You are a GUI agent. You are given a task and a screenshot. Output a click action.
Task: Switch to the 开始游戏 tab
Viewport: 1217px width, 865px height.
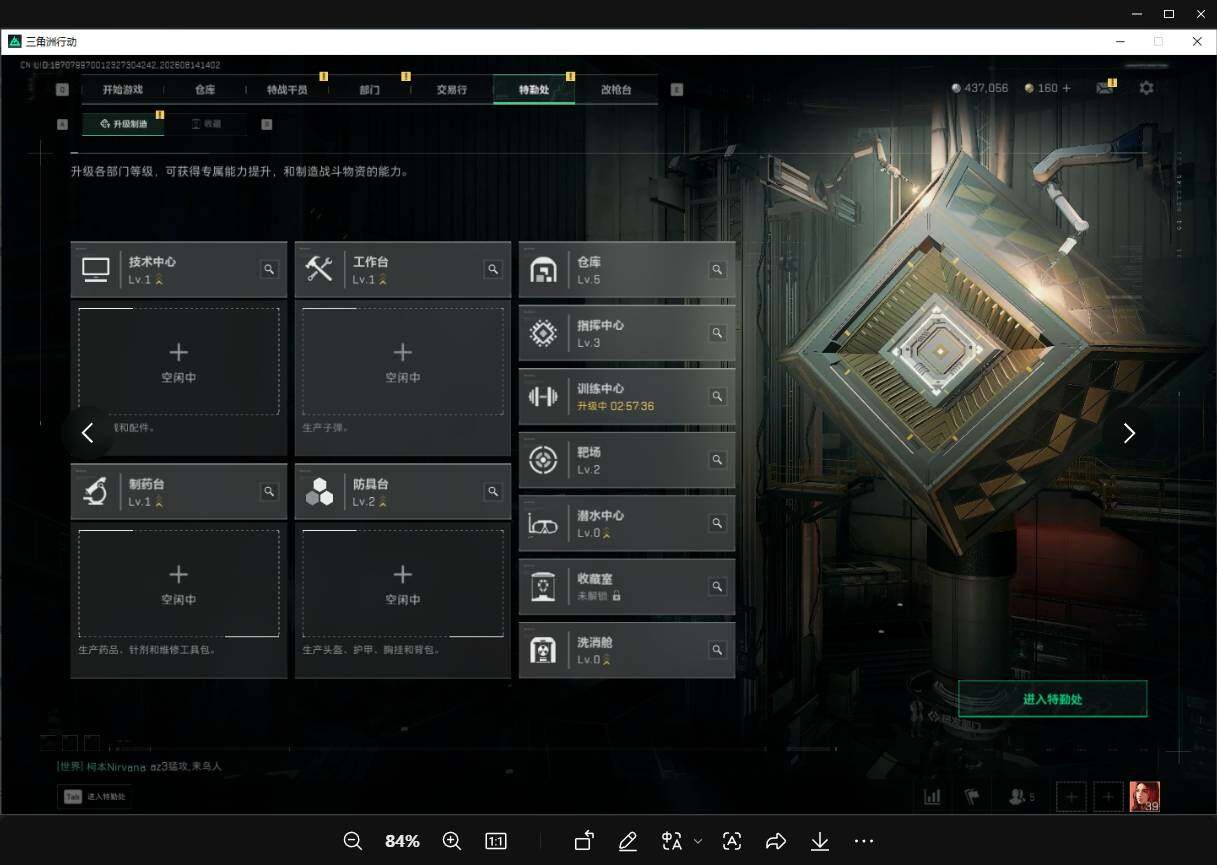(x=122, y=89)
